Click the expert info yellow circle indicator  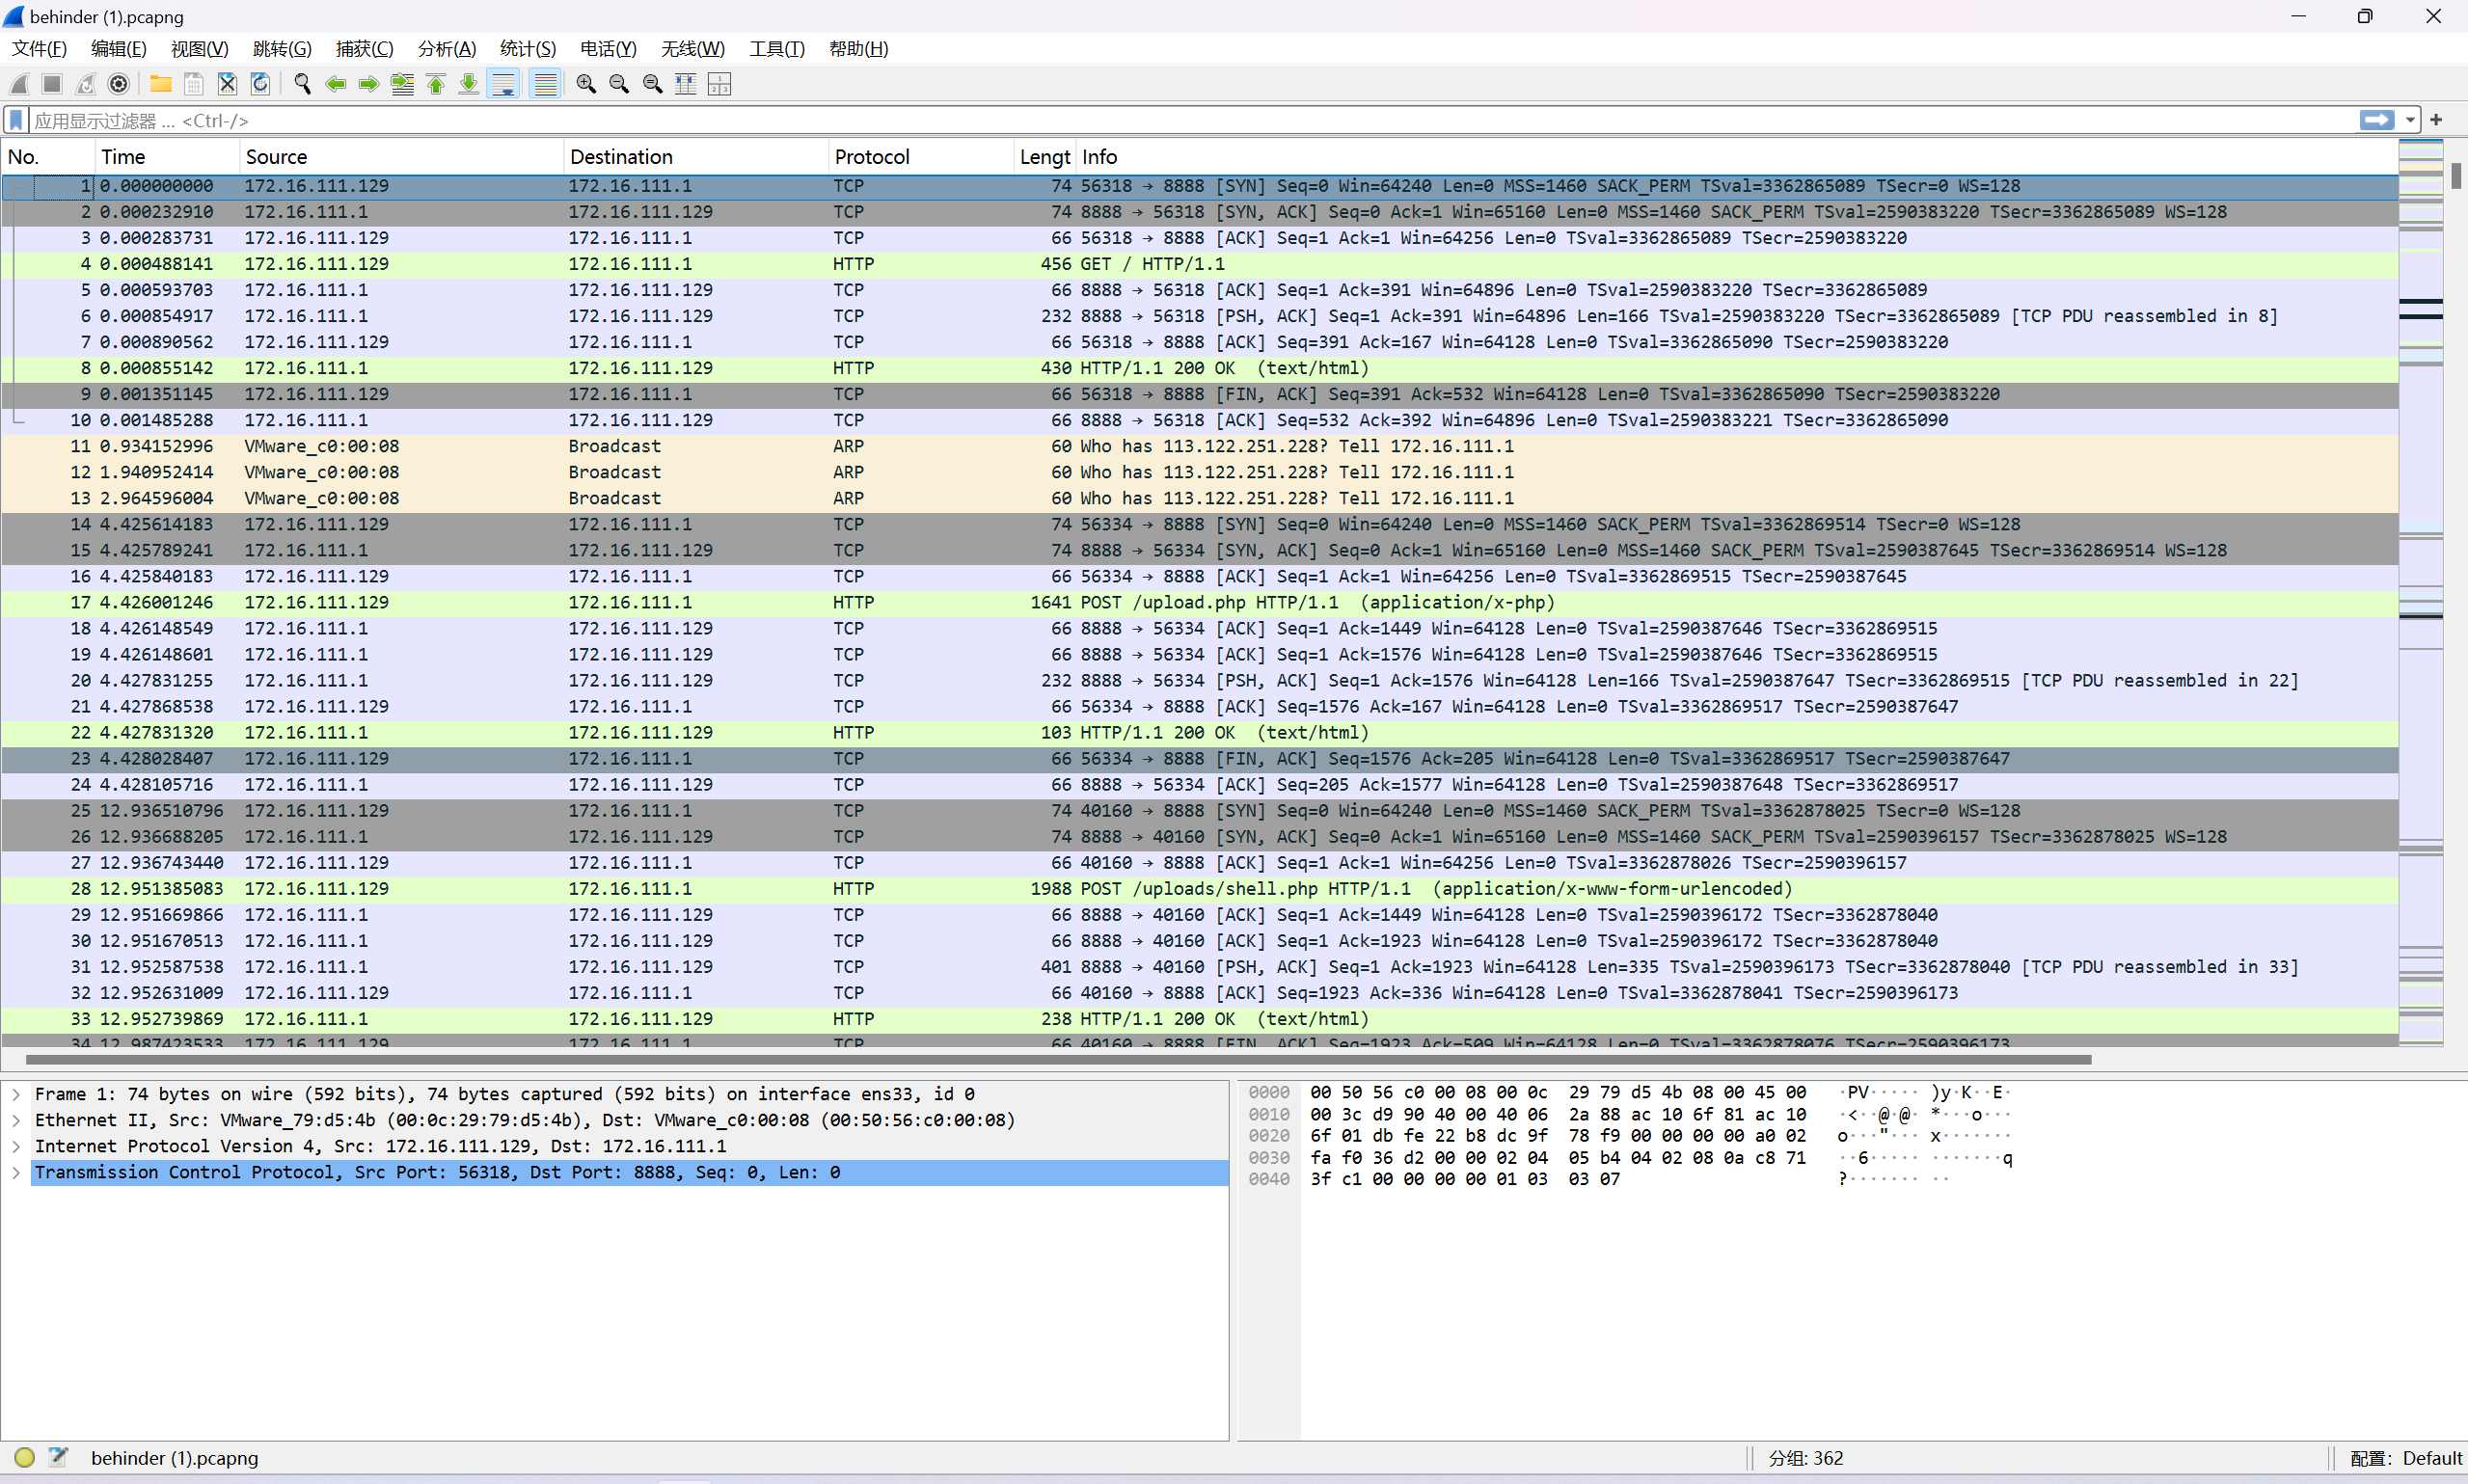click(x=25, y=1457)
